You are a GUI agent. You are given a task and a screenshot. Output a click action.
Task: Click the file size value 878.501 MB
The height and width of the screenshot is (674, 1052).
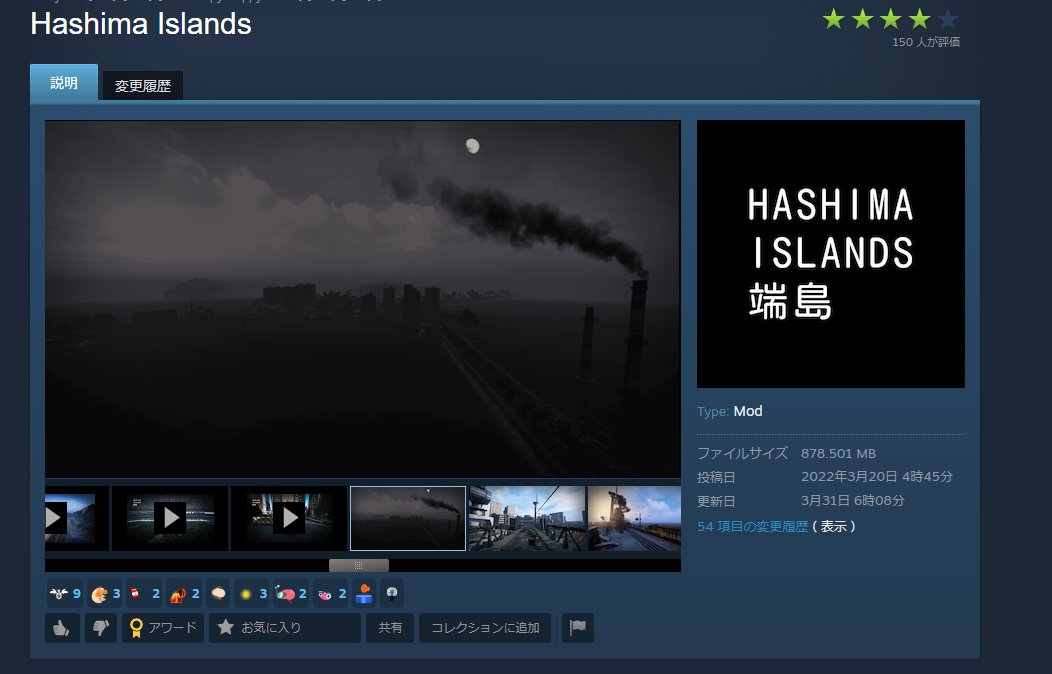[838, 453]
